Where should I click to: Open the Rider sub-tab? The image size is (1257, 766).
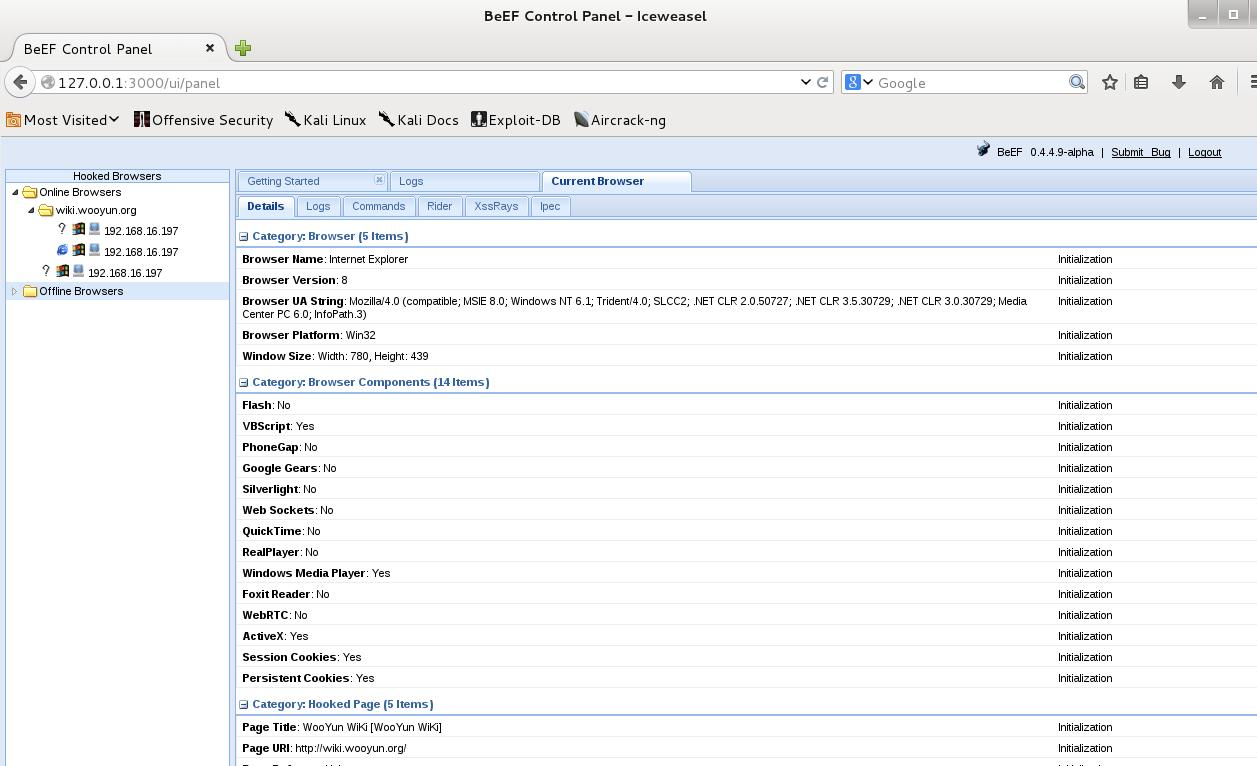pyautogui.click(x=439, y=206)
